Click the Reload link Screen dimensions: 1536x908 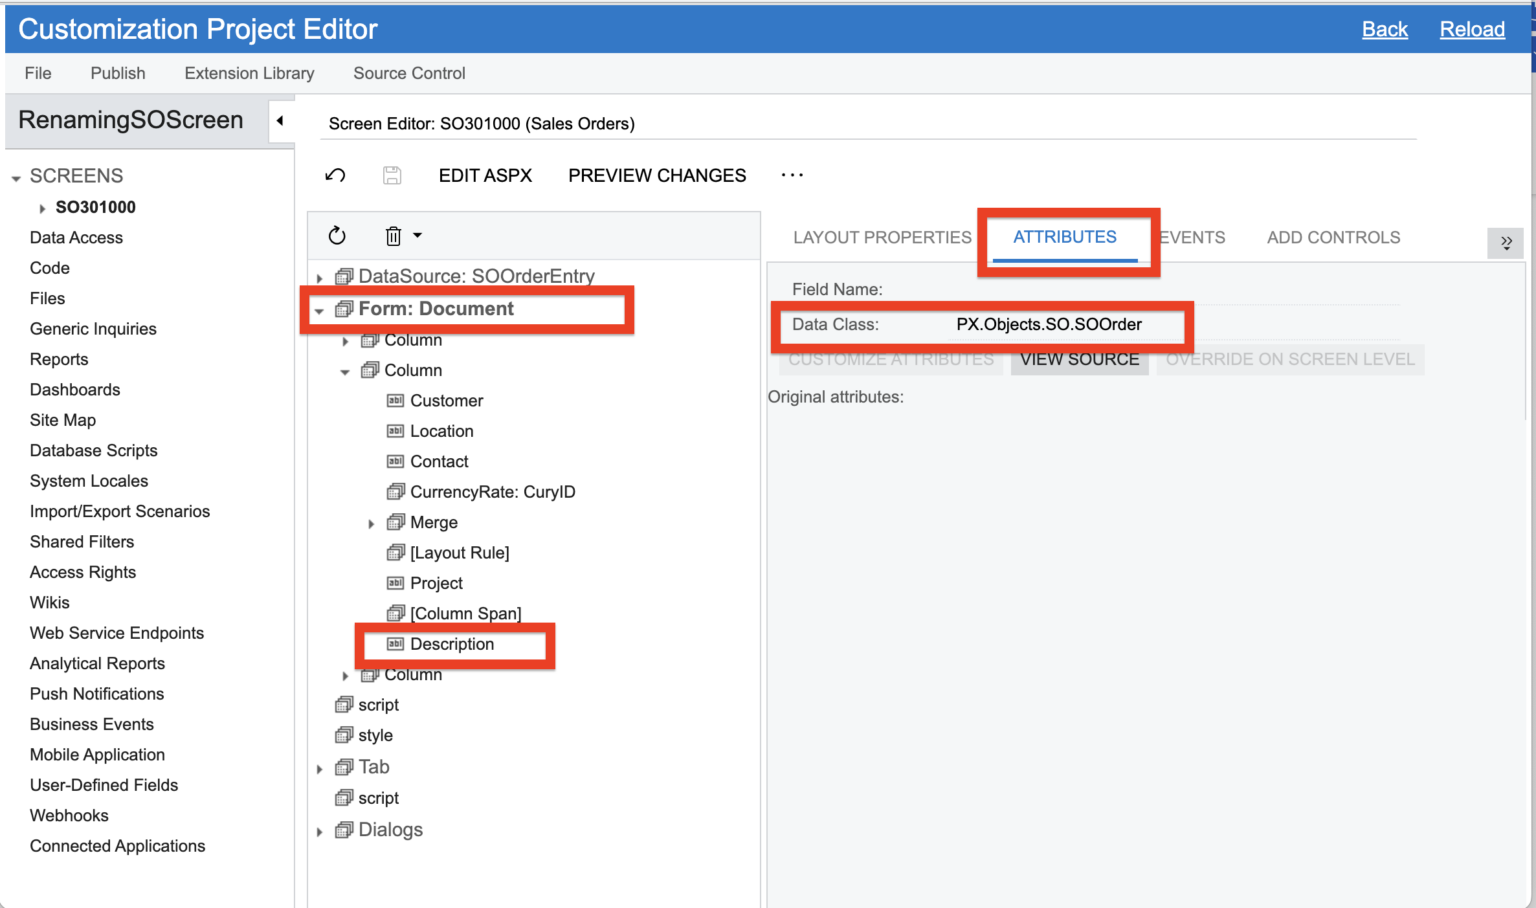point(1472,29)
